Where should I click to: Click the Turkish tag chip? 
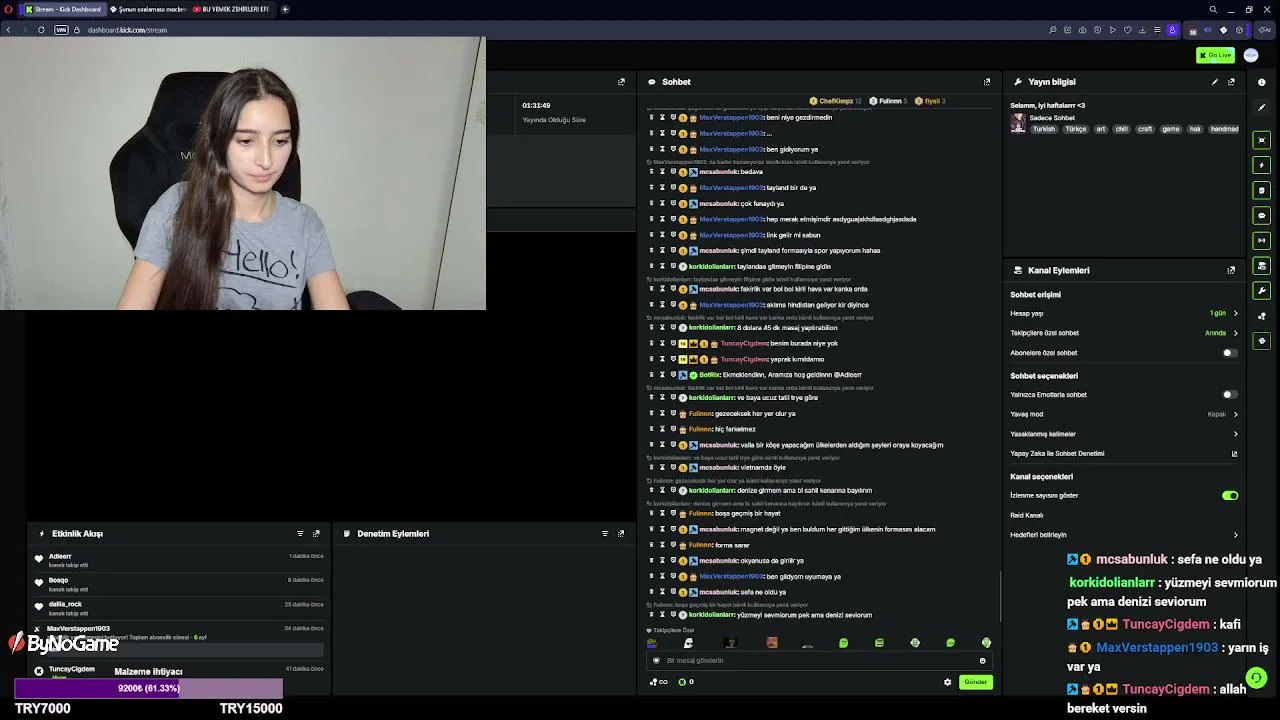(x=1044, y=129)
